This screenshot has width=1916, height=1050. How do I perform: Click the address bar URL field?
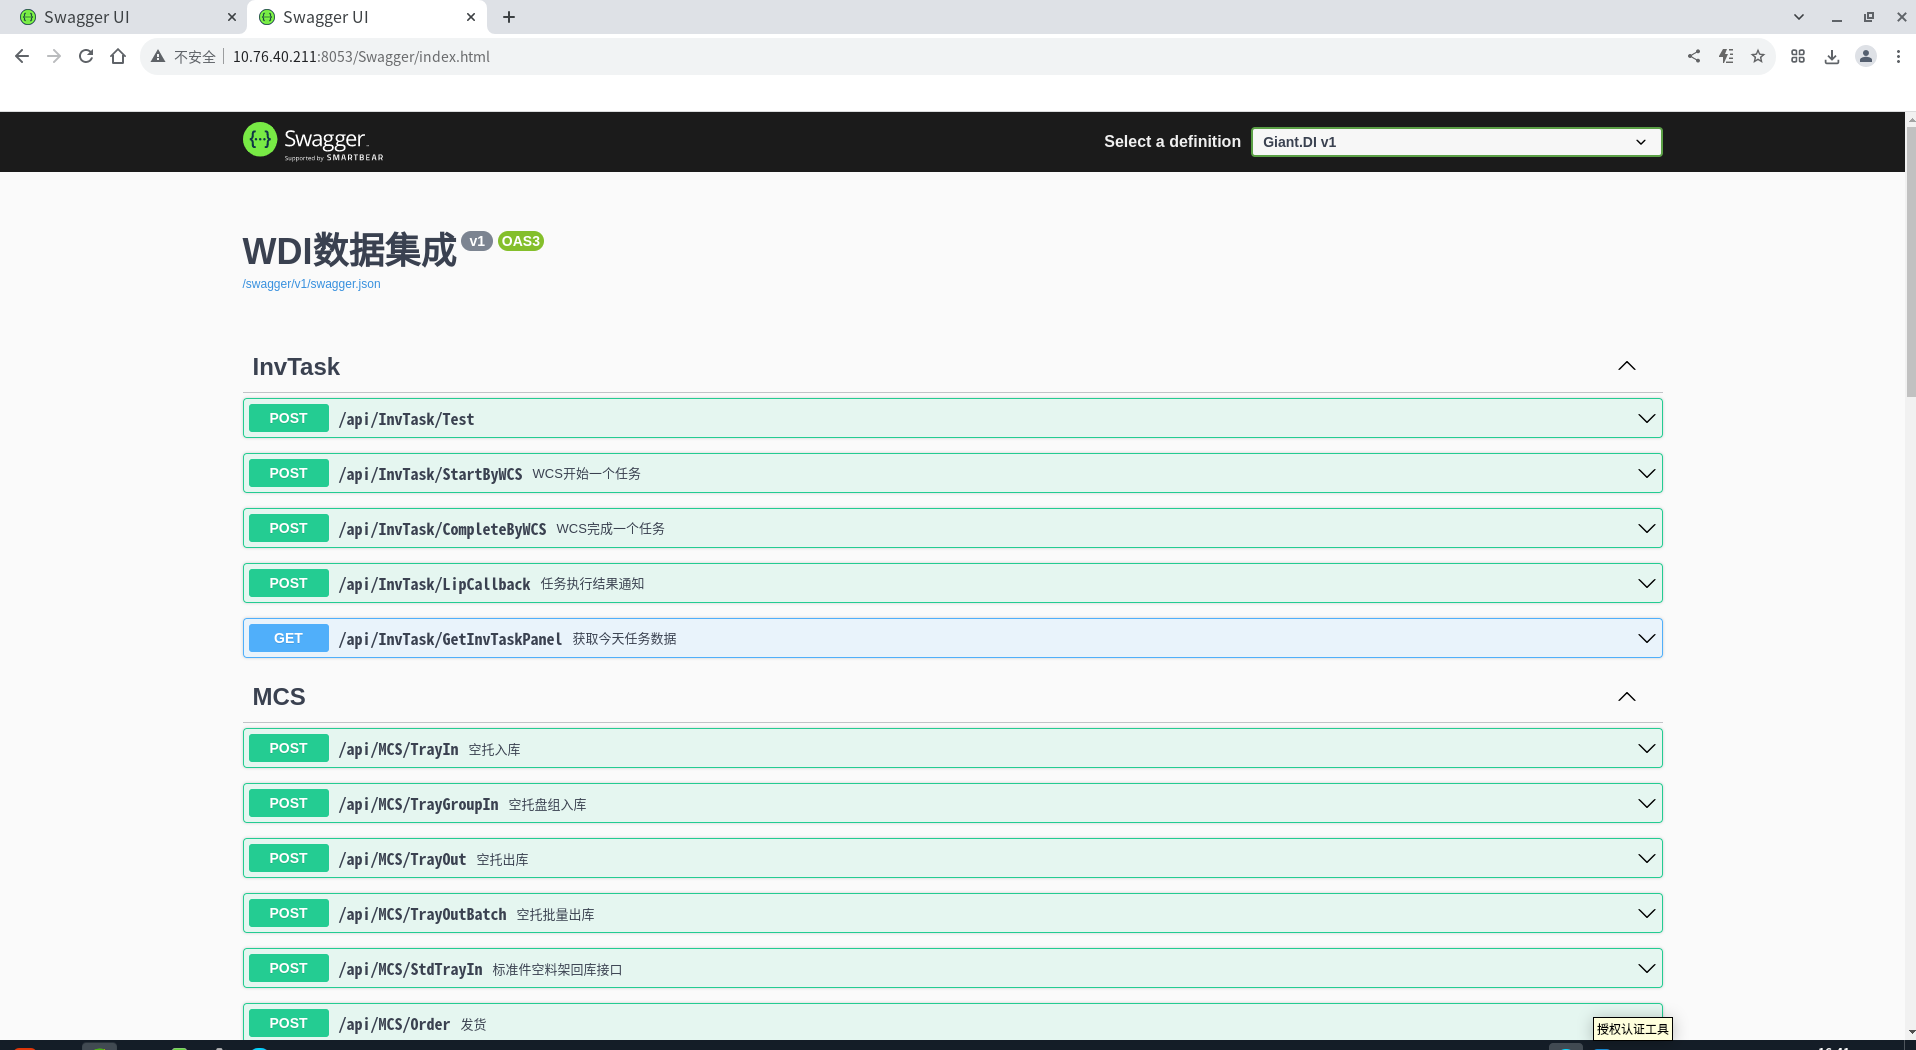click(900, 57)
